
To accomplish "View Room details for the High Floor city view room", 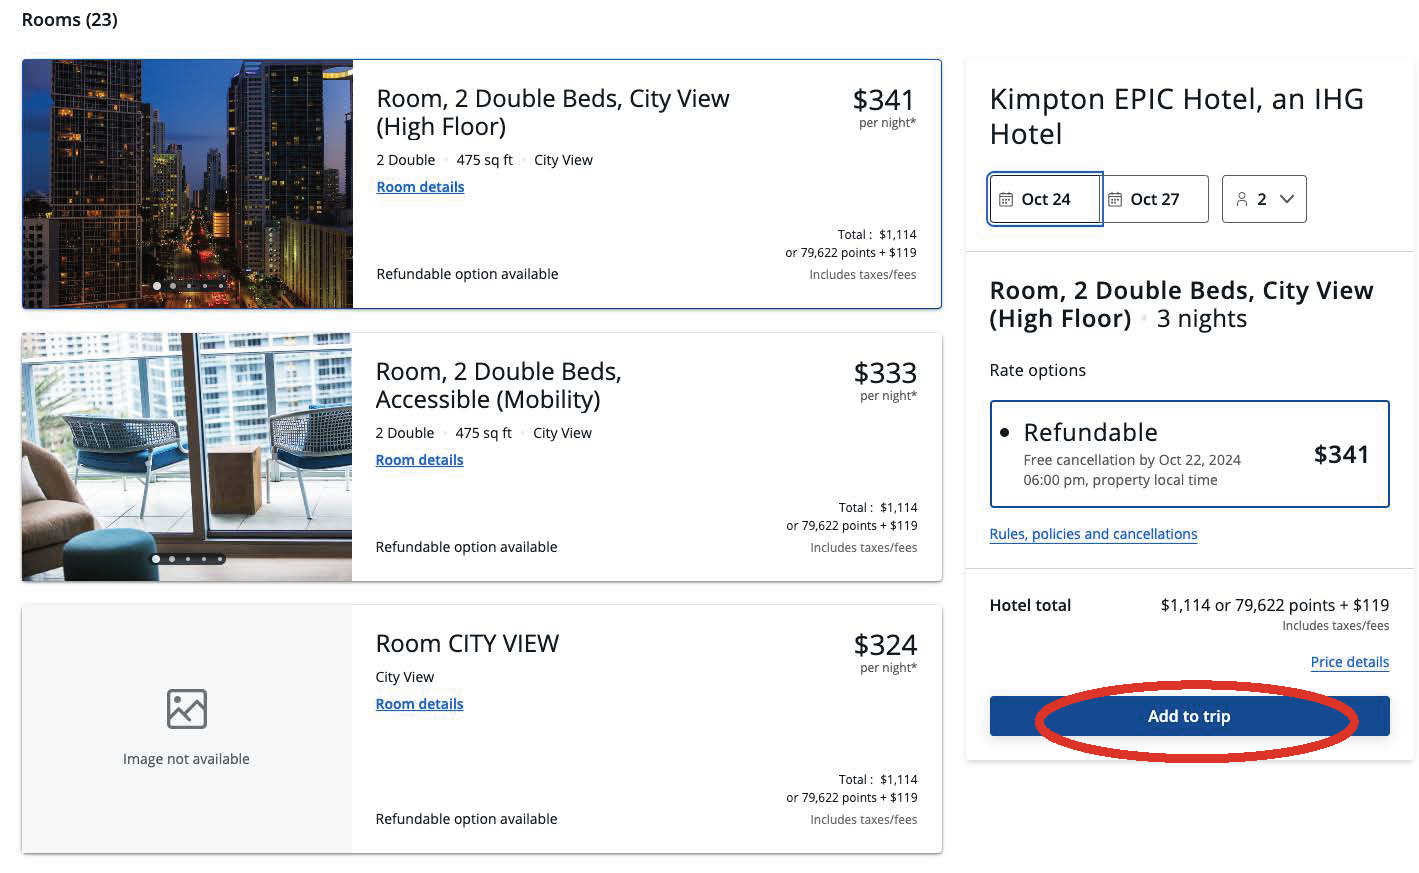I will 420,187.
